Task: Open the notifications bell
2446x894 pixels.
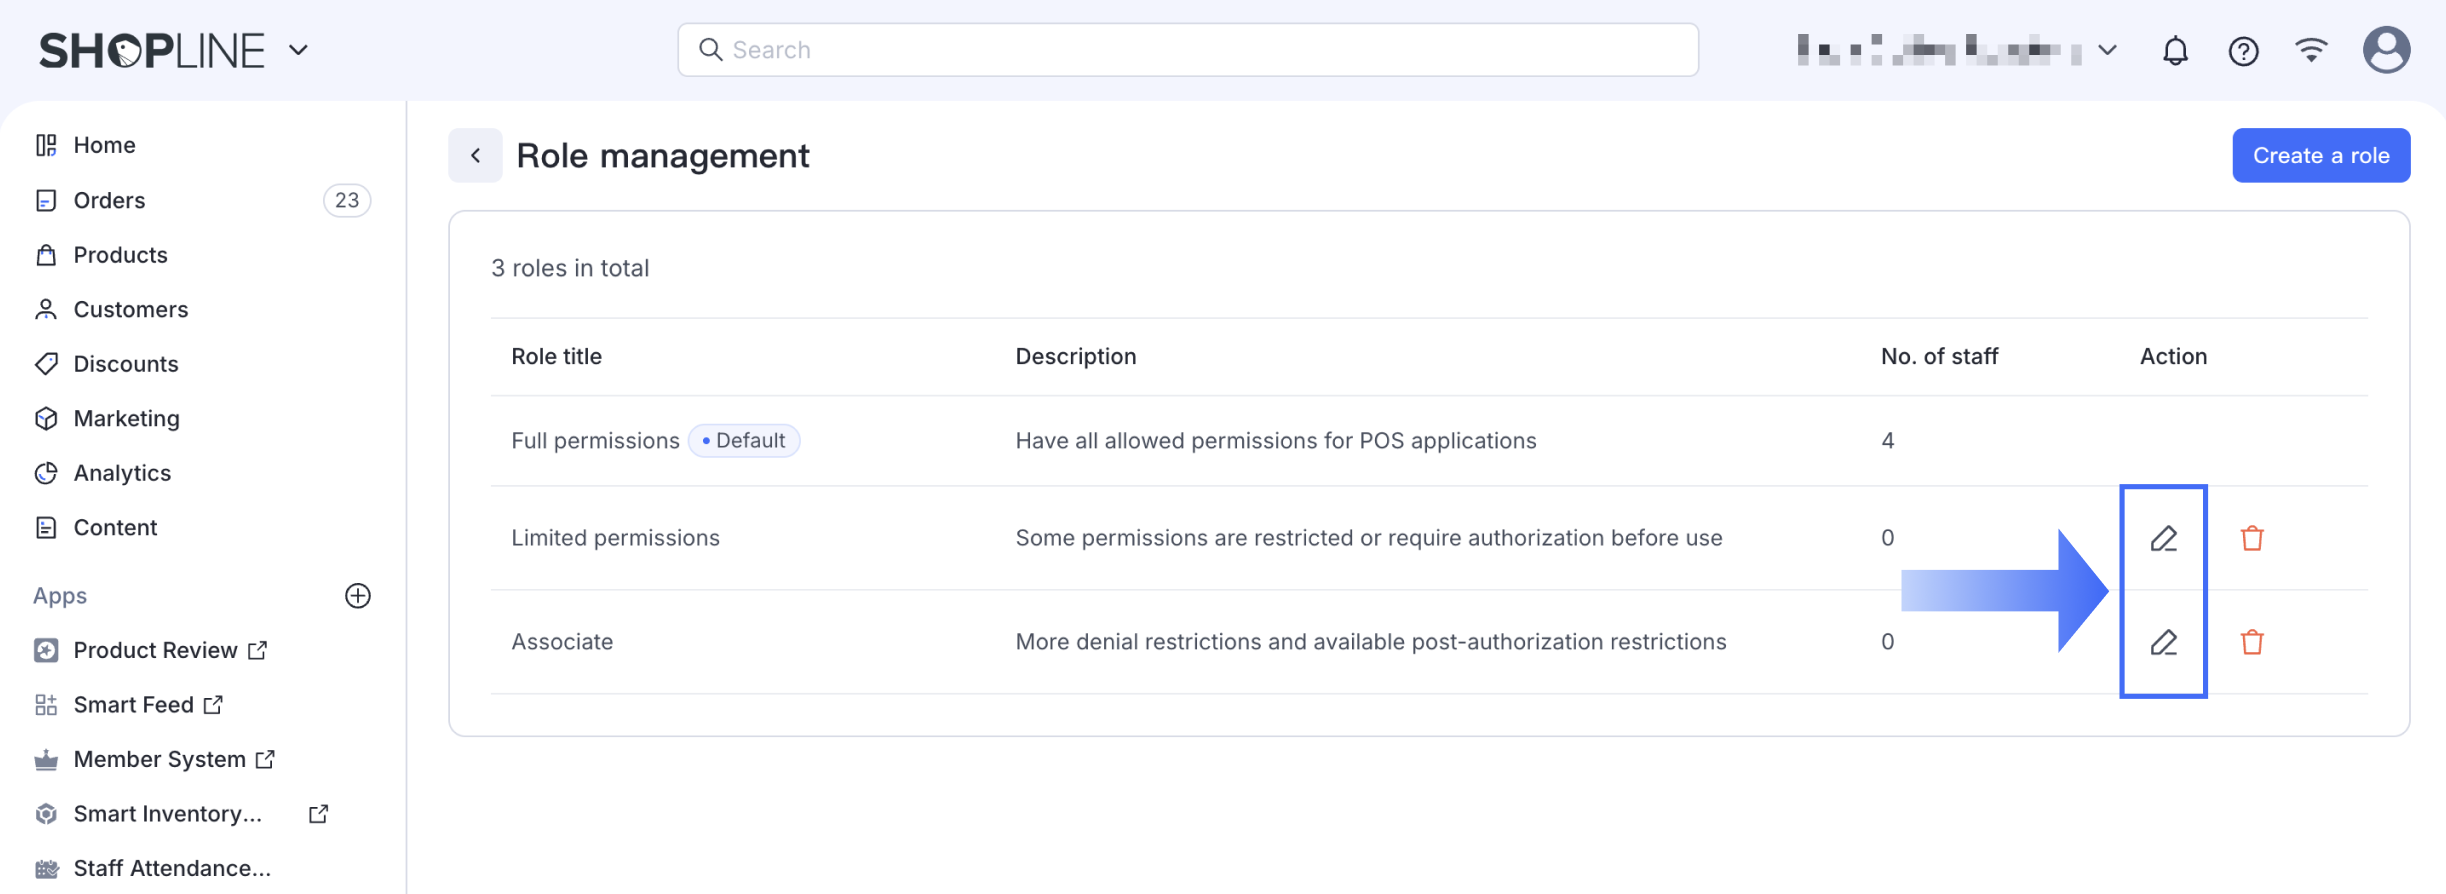Action: pyautogui.click(x=2175, y=51)
